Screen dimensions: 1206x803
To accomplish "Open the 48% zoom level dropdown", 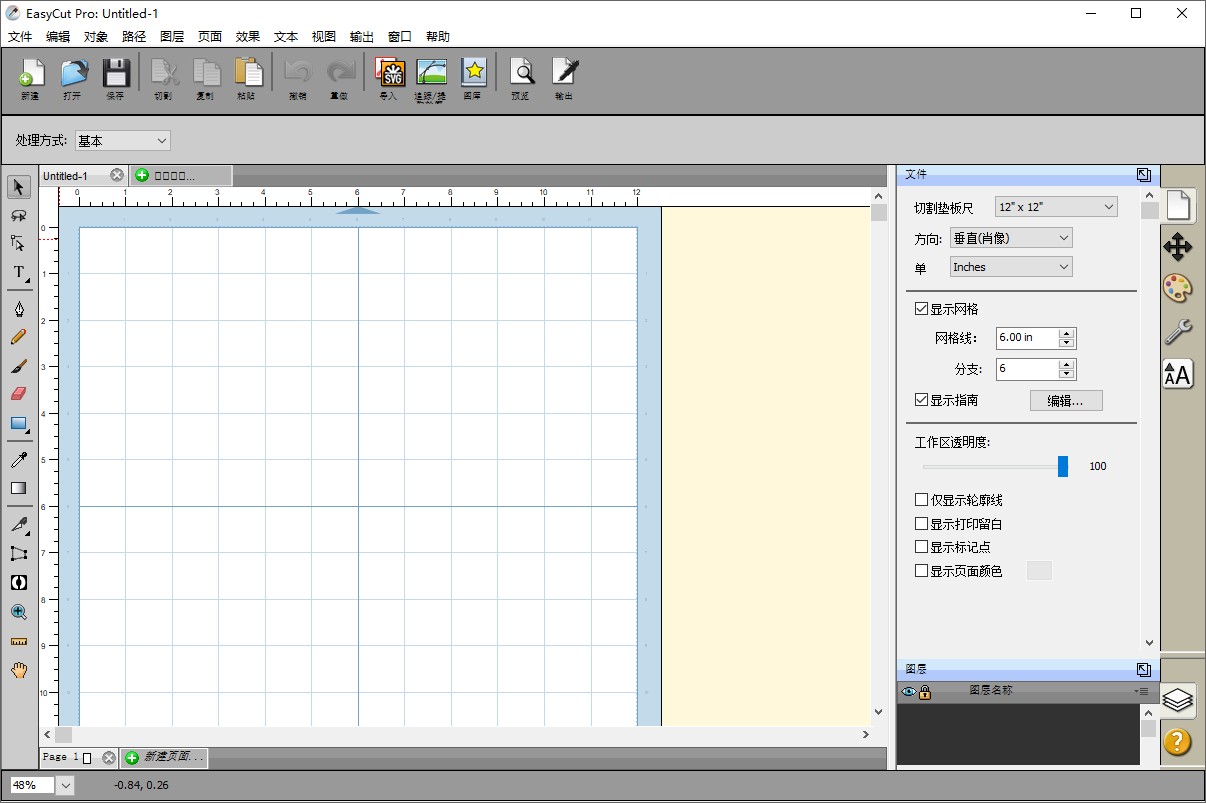I will pos(66,785).
